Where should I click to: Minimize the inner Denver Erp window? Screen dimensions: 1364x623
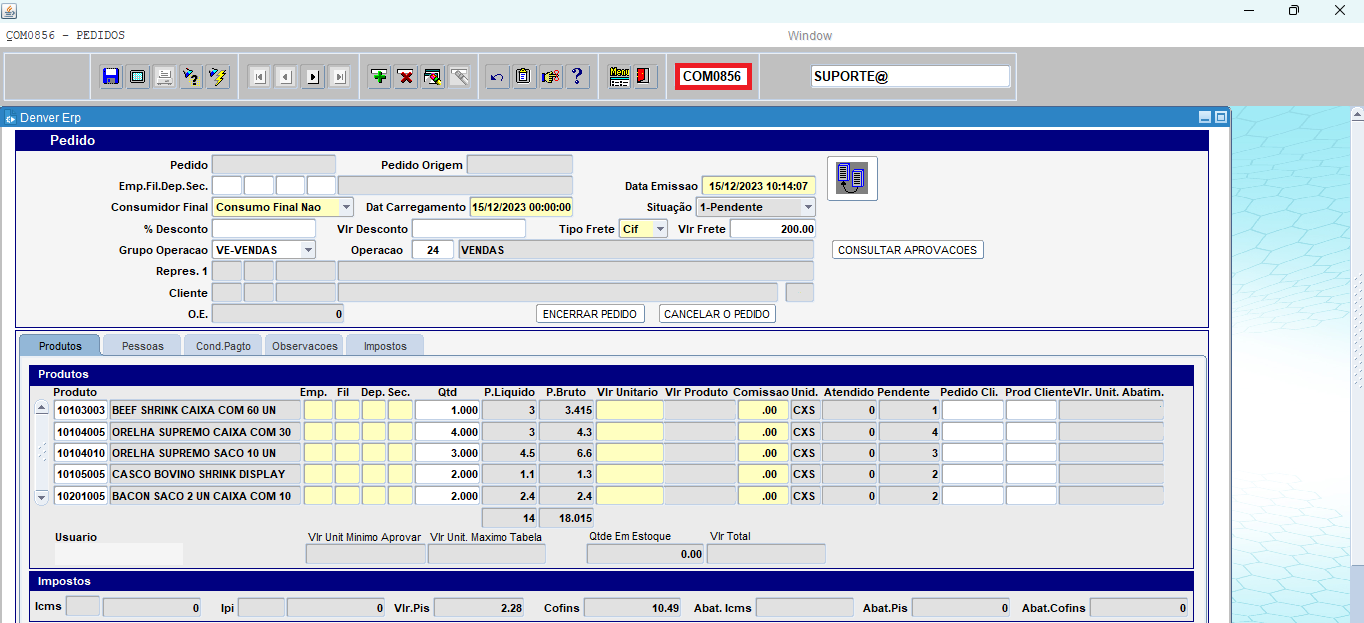[x=1205, y=117]
